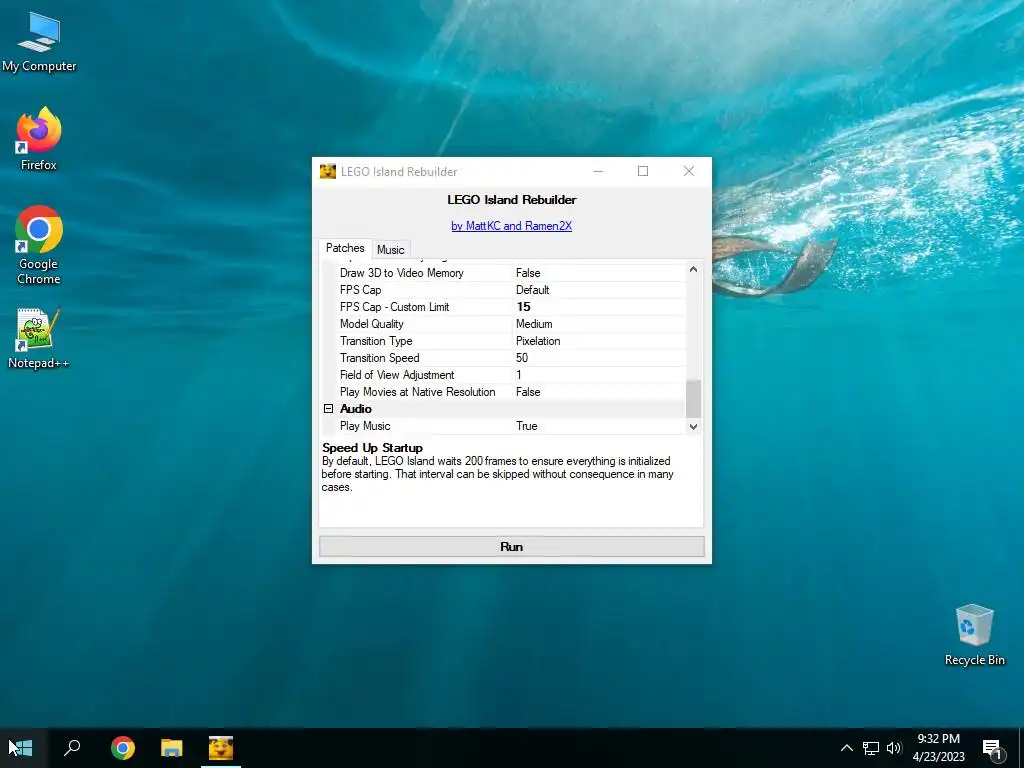
Task: Toggle Play Music True value
Action: [599, 426]
